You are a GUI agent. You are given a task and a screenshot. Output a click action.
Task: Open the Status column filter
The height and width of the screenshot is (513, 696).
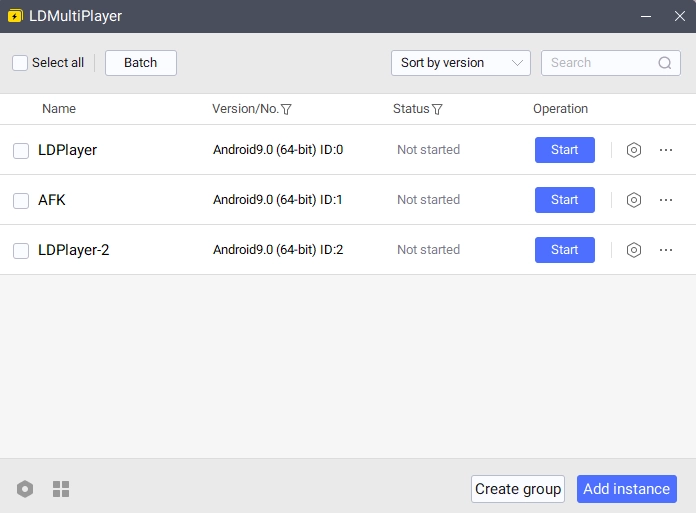click(437, 109)
